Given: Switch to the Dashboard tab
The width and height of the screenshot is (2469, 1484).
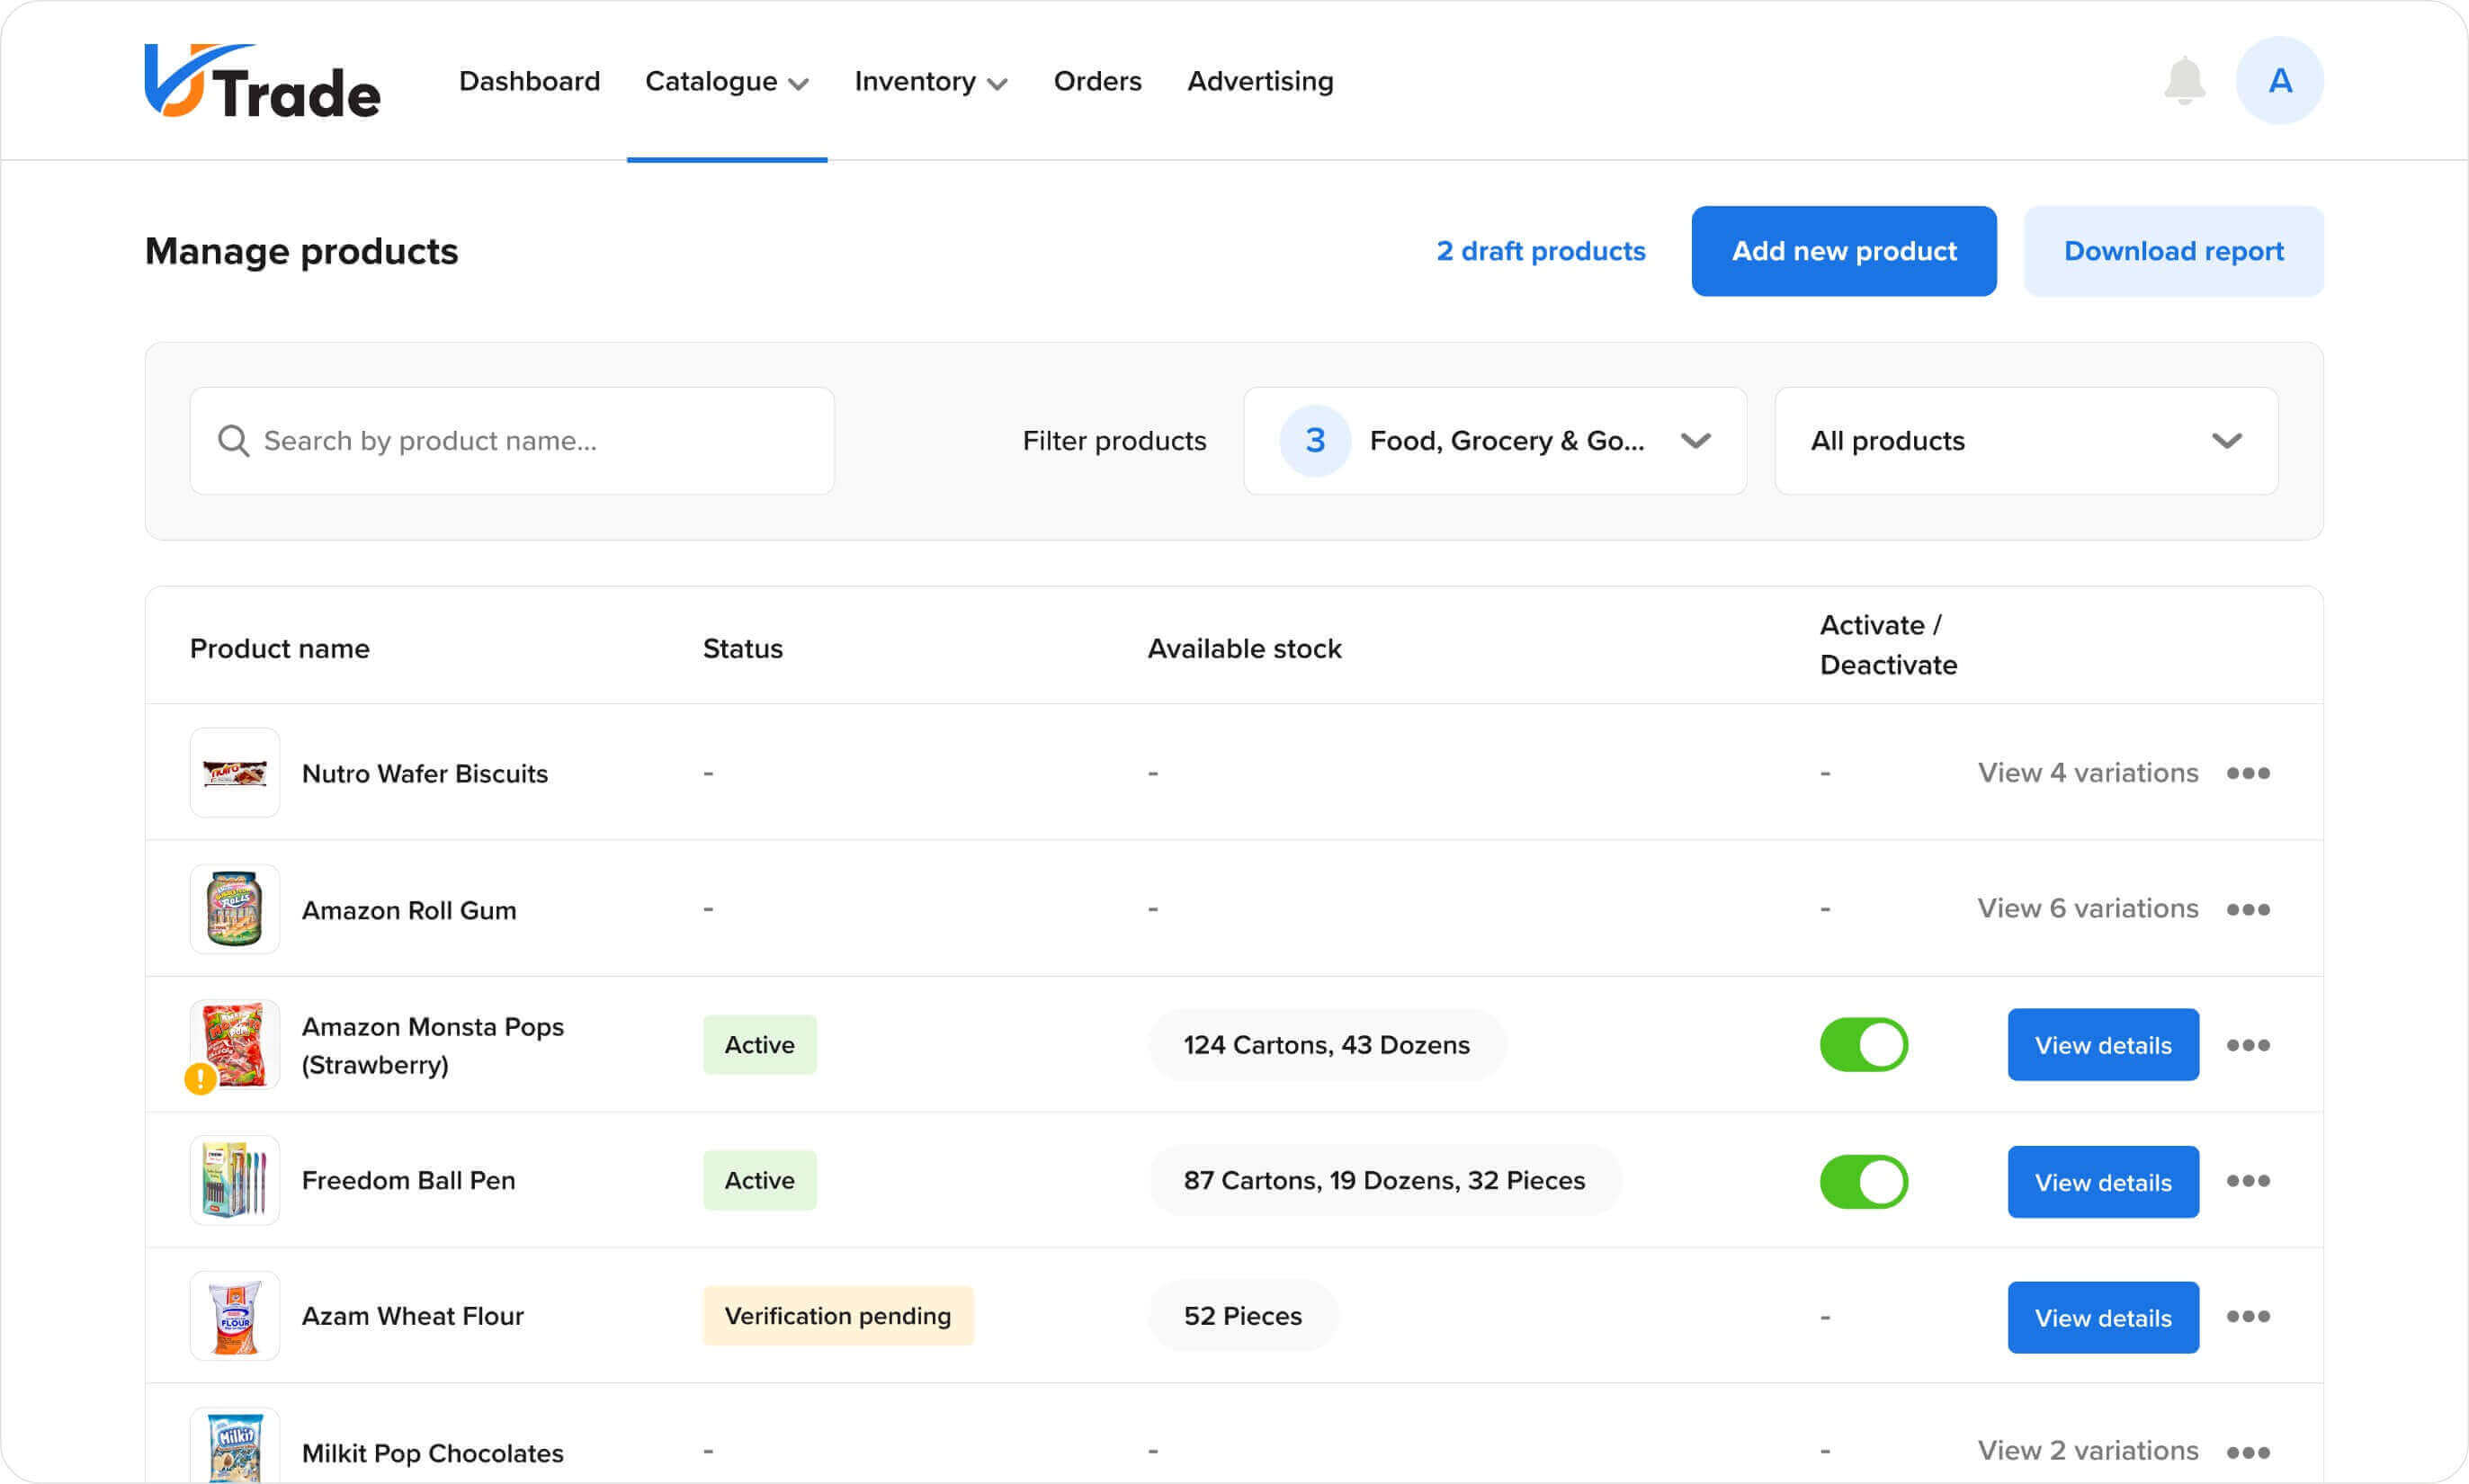Looking at the screenshot, I should pos(529,81).
